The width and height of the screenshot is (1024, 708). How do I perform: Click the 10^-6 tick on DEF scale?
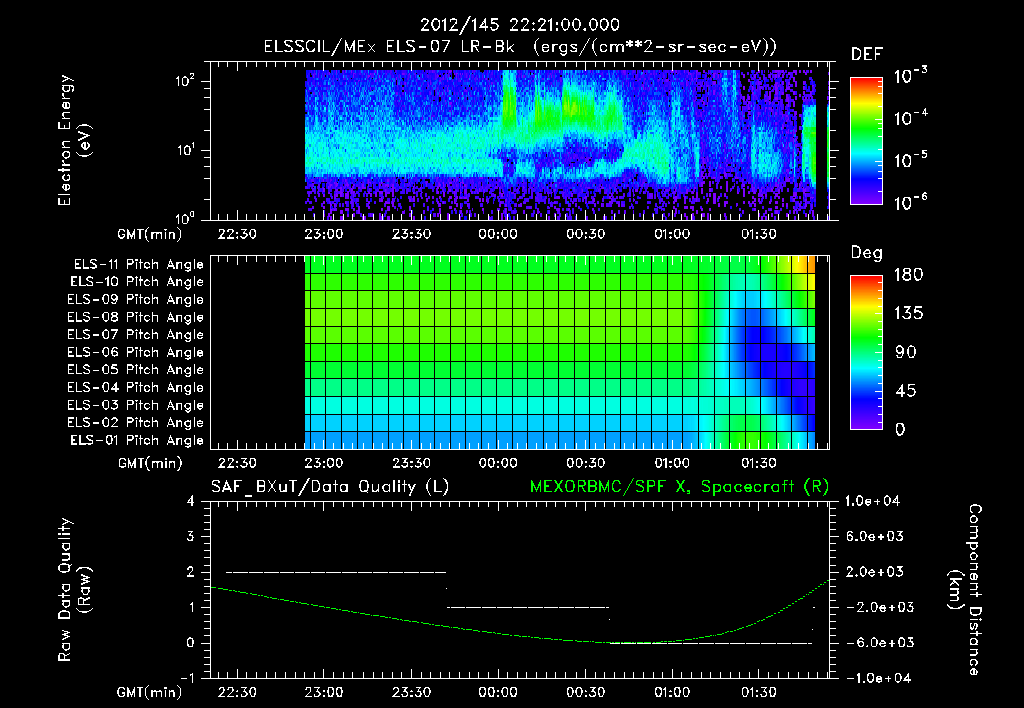tap(910, 202)
